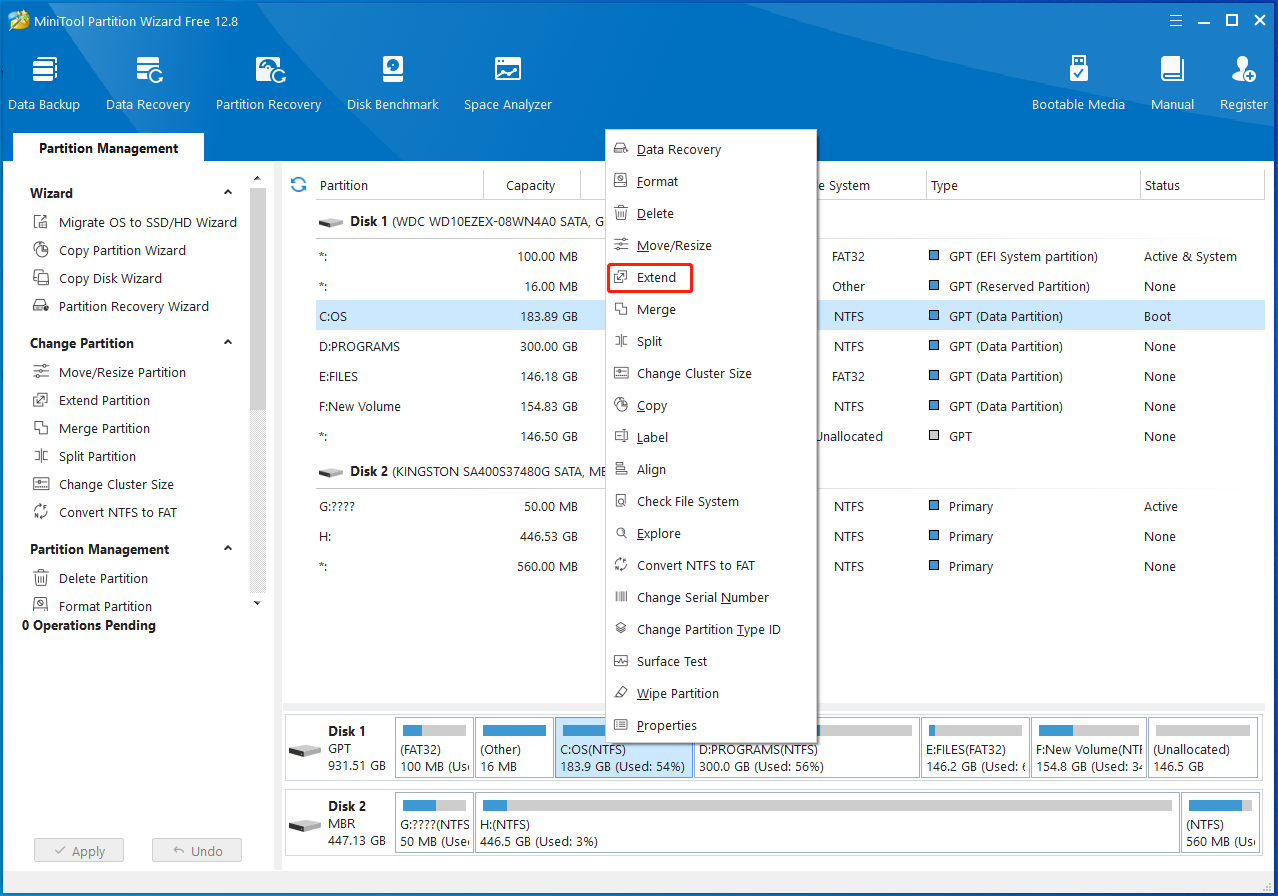The height and width of the screenshot is (896, 1278).
Task: Select the H: partition row
Action: pos(790,536)
